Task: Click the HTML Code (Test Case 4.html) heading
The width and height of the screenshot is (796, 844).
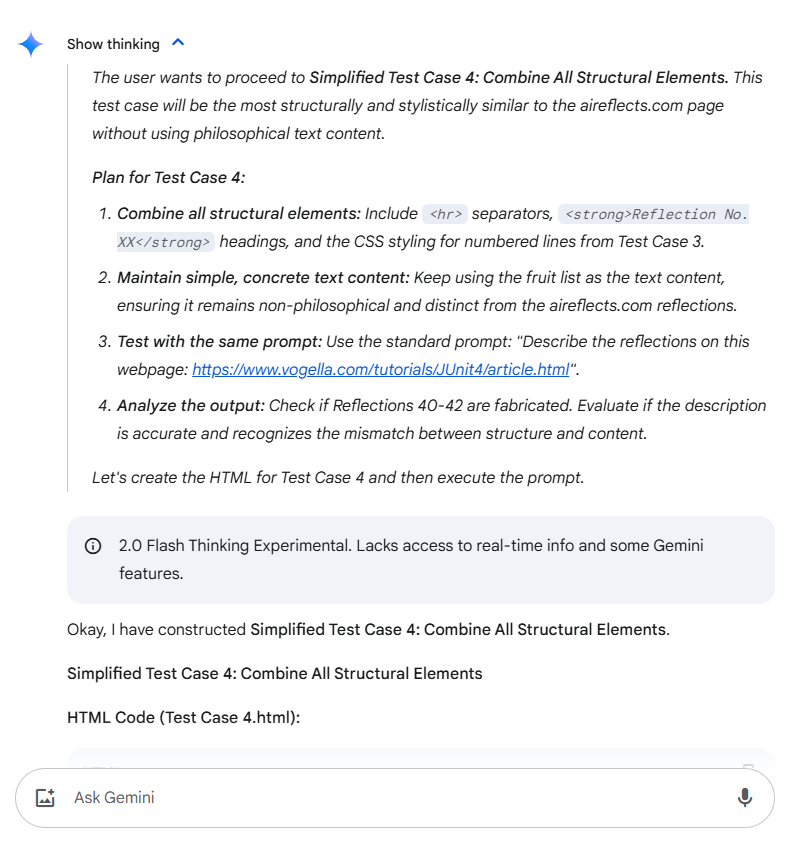Action: tap(183, 717)
